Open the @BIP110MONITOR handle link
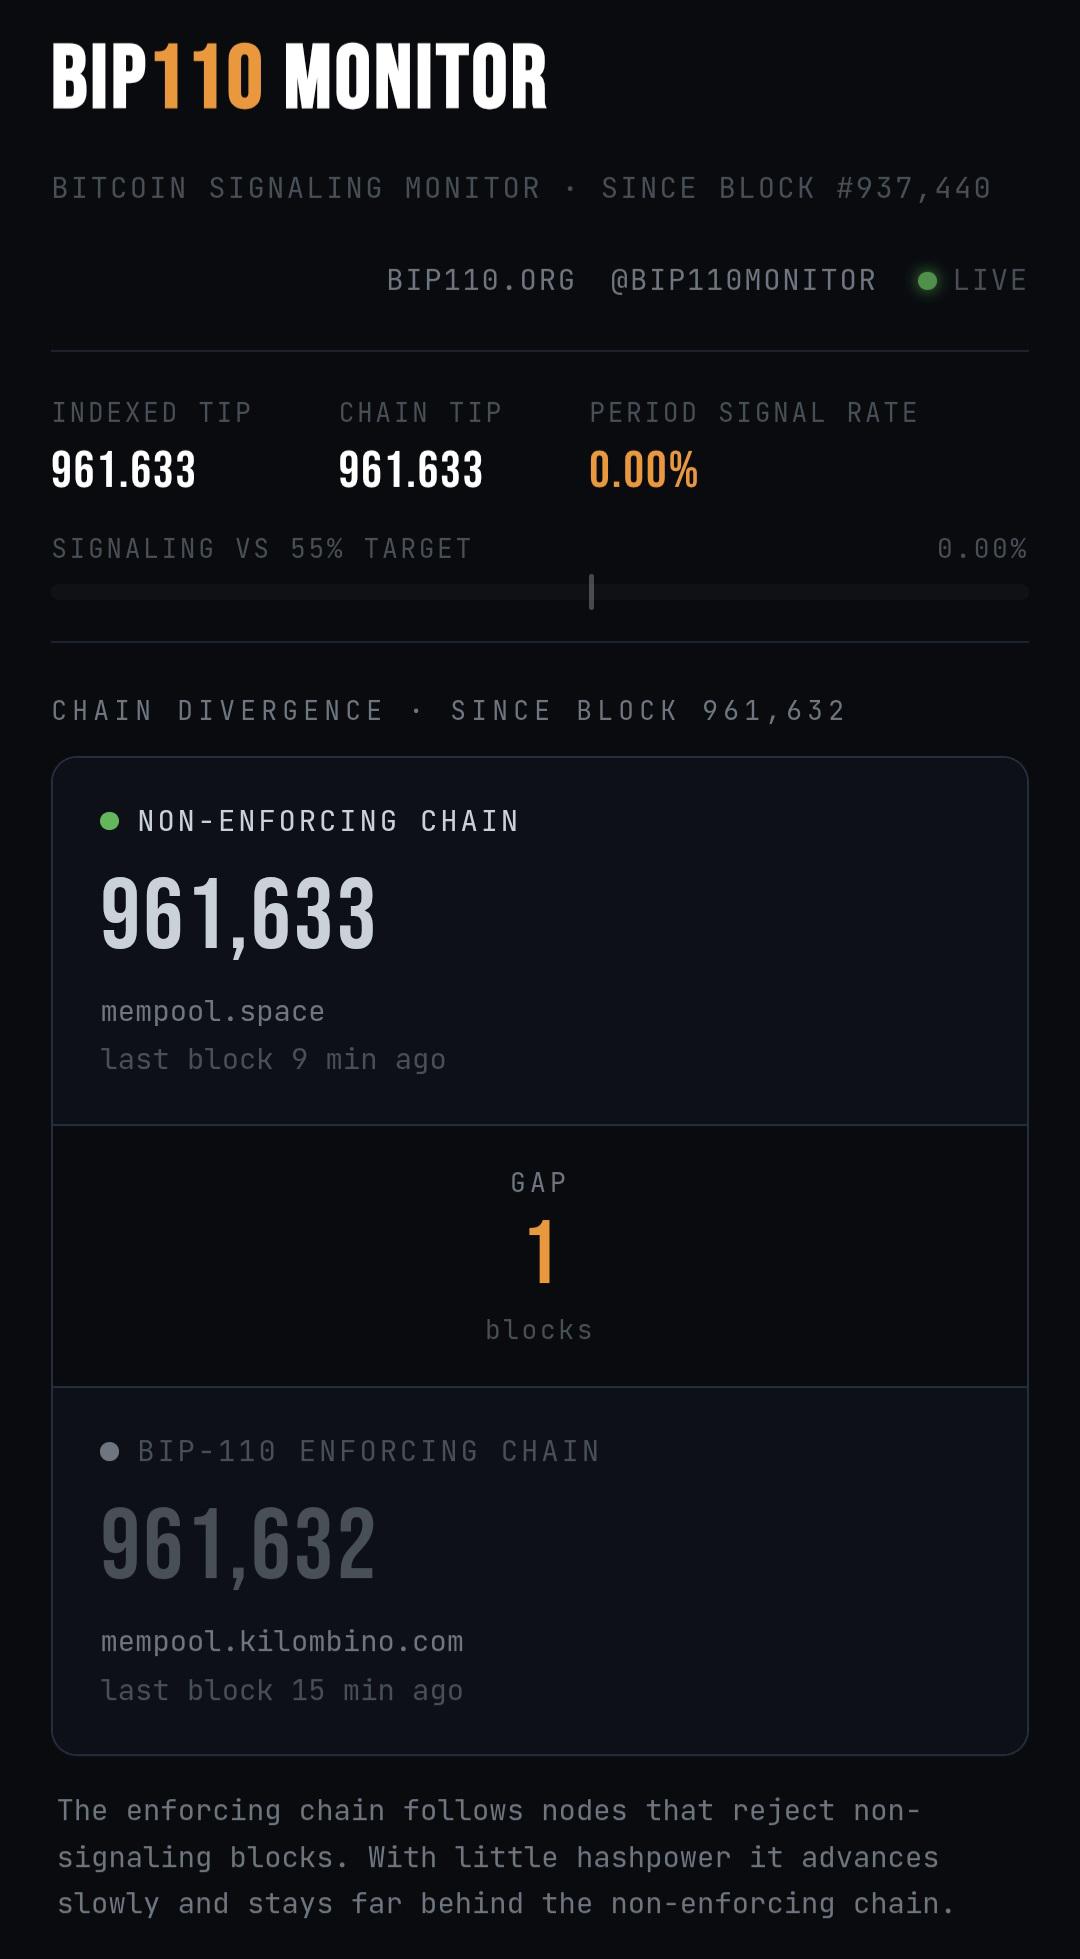This screenshot has width=1080, height=1959. coord(743,280)
